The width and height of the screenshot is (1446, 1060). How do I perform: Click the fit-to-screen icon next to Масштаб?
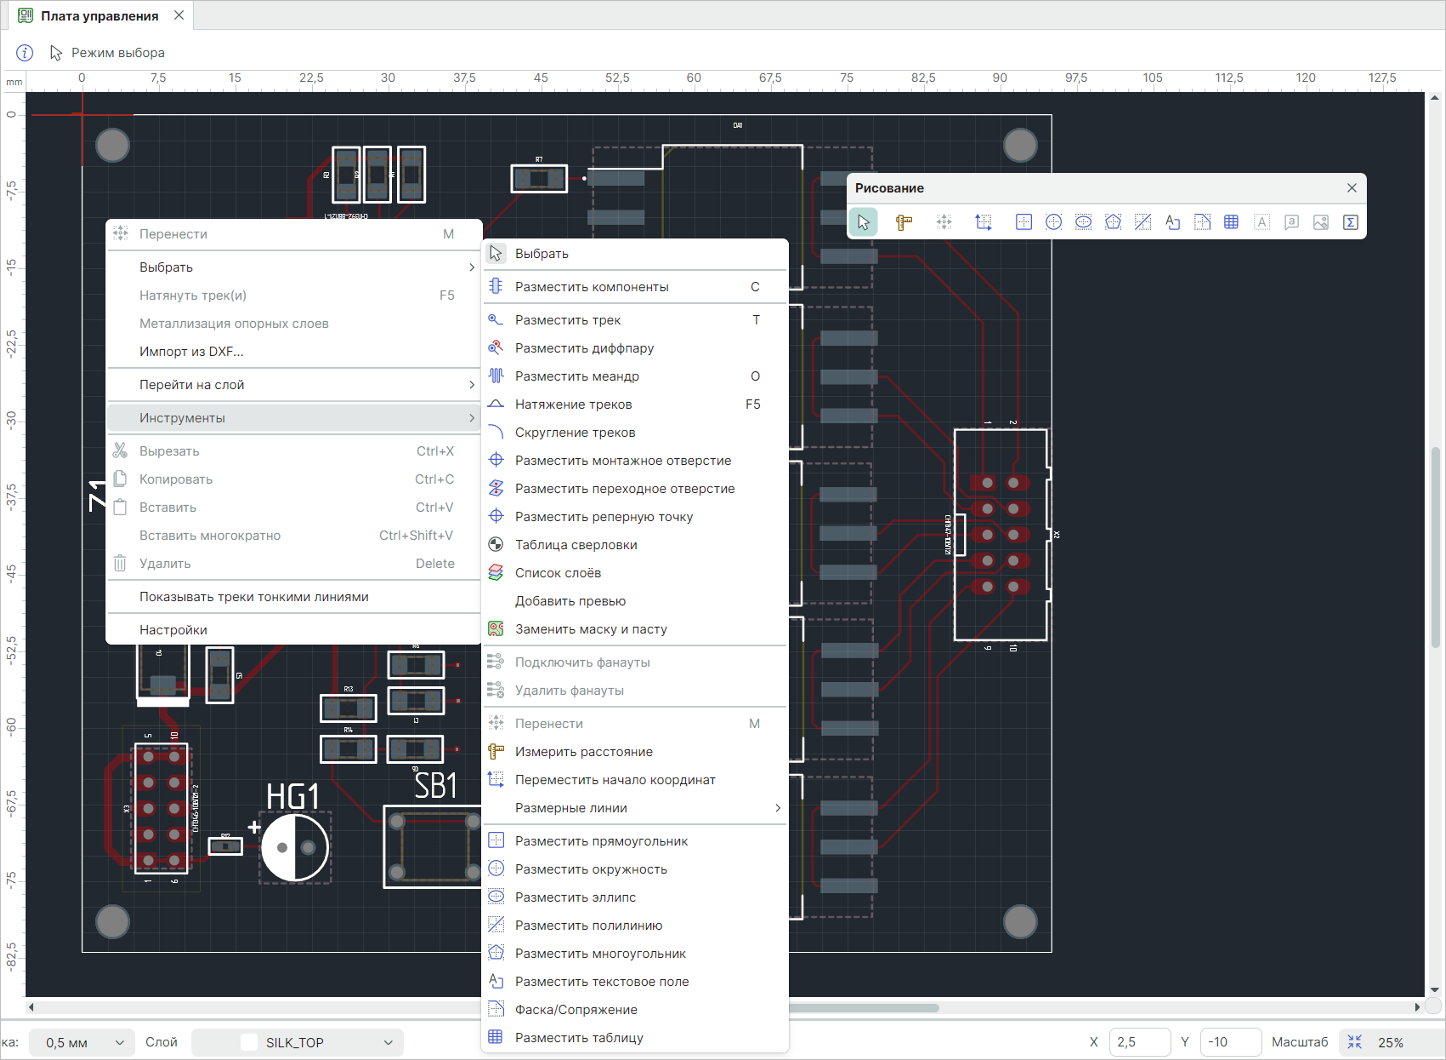(1355, 1042)
